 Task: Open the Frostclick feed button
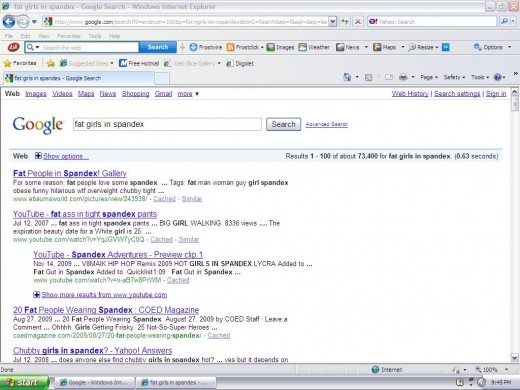243,47
